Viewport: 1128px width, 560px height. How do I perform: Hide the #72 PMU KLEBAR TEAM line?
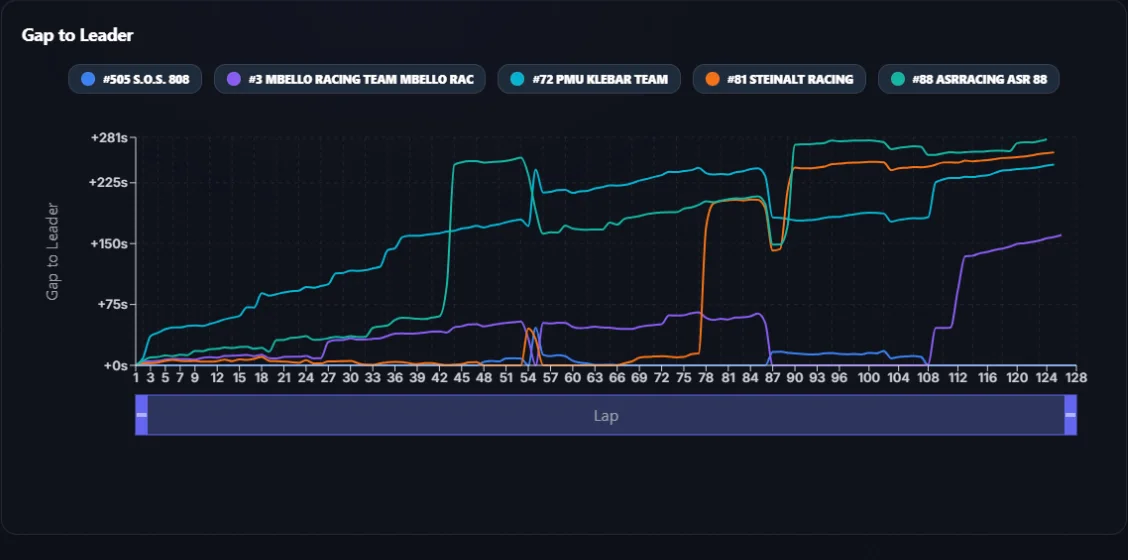coord(588,79)
